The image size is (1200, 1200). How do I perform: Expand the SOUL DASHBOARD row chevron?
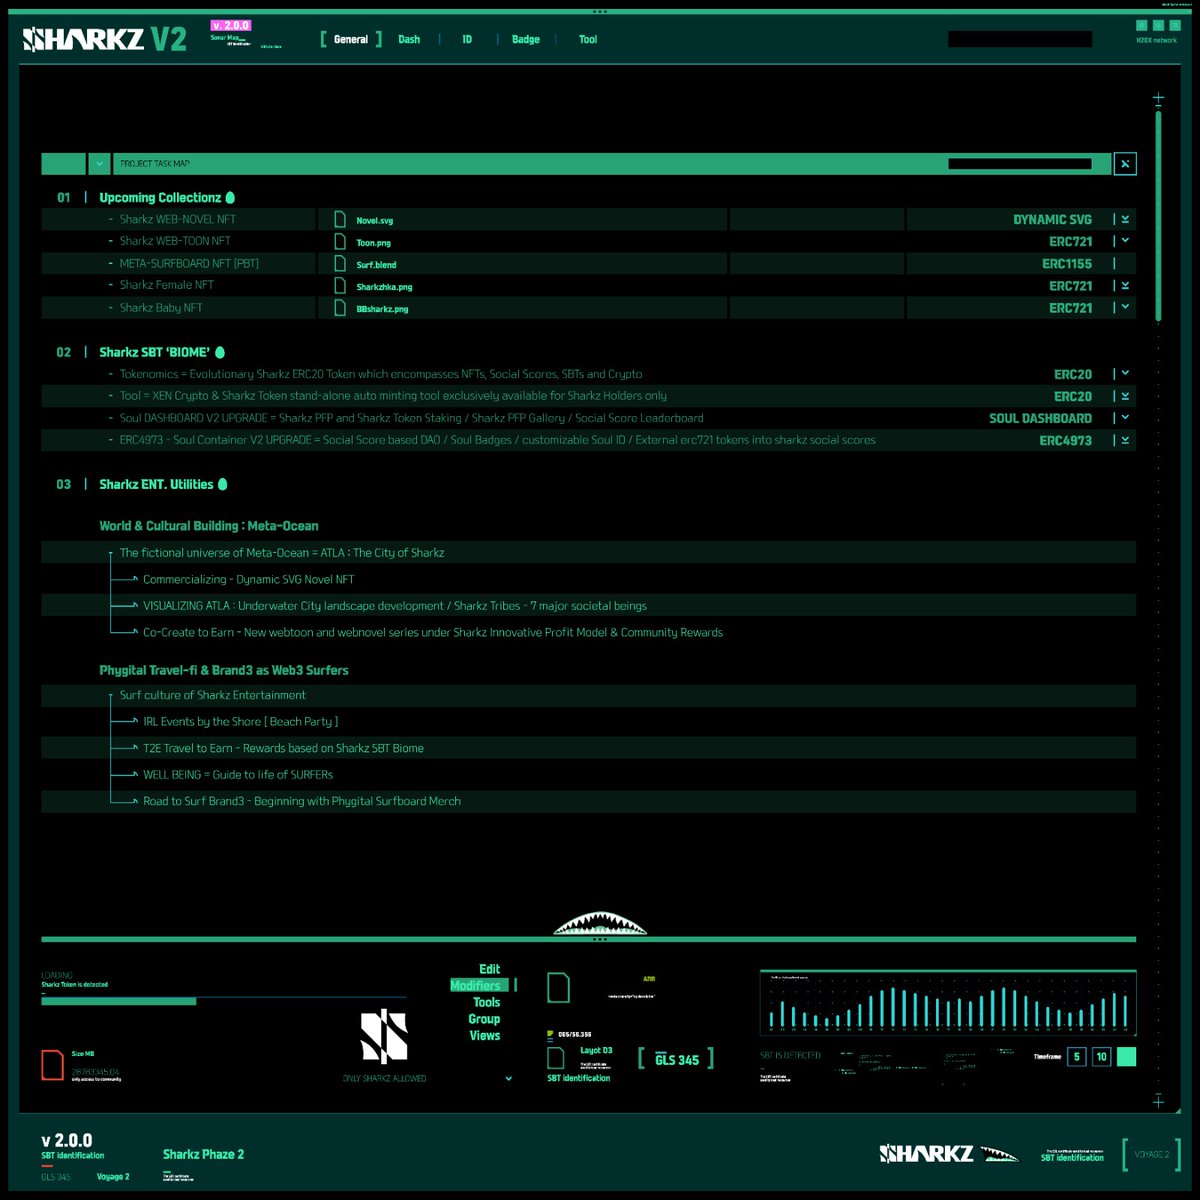click(x=1125, y=418)
